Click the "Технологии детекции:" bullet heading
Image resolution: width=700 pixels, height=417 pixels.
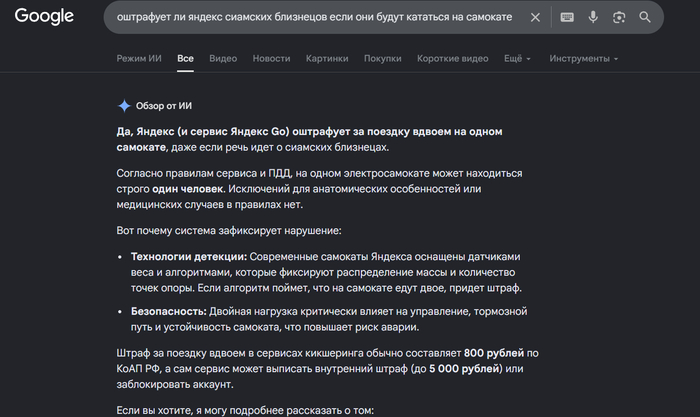[x=189, y=257]
